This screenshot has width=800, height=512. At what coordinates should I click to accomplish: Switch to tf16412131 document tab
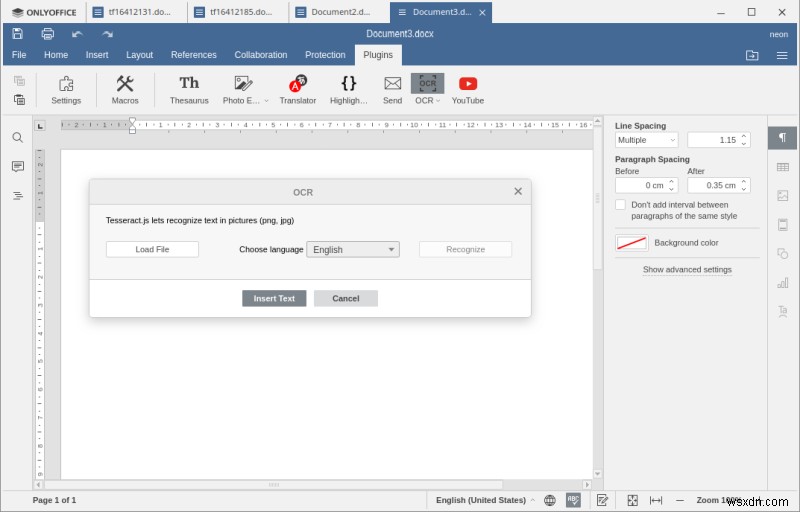click(x=136, y=12)
